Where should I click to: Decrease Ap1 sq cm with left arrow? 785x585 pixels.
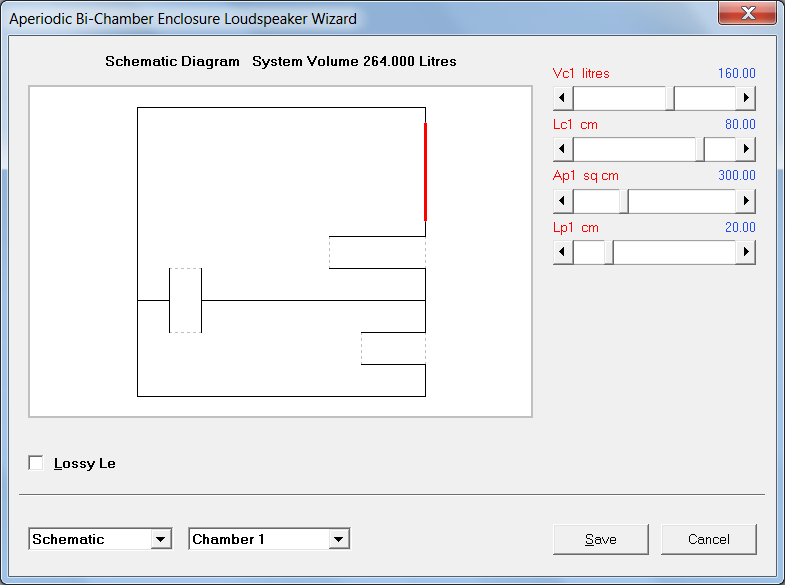coord(563,201)
